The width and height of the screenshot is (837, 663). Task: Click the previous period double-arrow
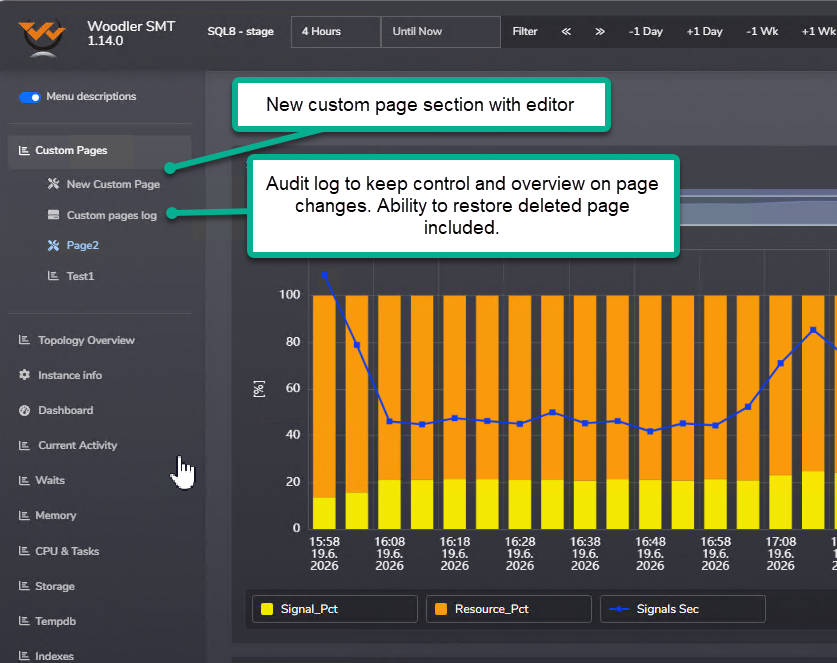coord(566,31)
